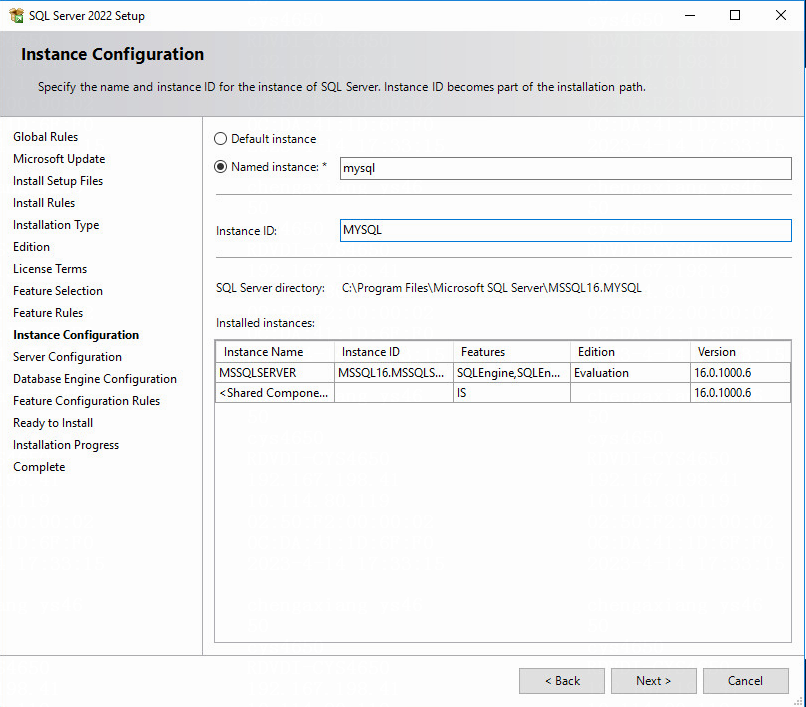The image size is (806, 707).
Task: Click the window resize grip in the corner
Action: [798, 700]
